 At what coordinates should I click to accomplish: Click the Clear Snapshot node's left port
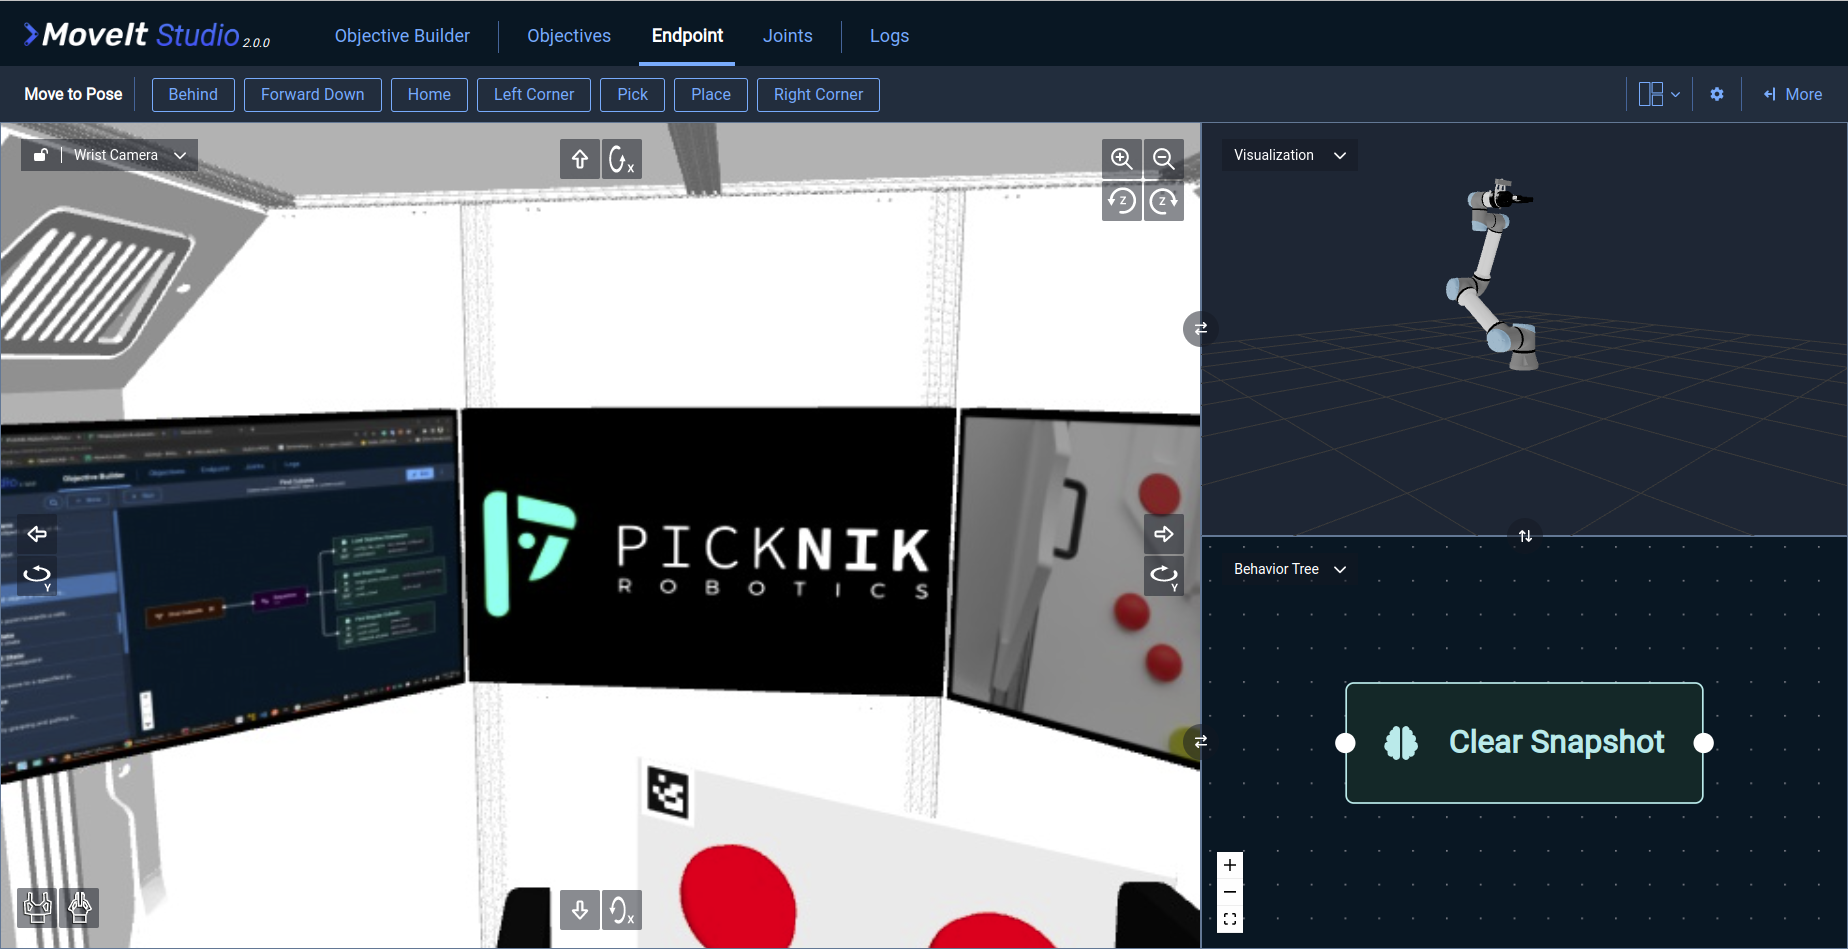tap(1346, 743)
